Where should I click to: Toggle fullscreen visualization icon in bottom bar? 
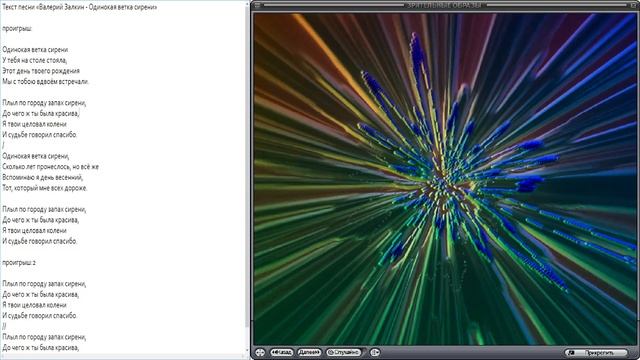(x=260, y=352)
